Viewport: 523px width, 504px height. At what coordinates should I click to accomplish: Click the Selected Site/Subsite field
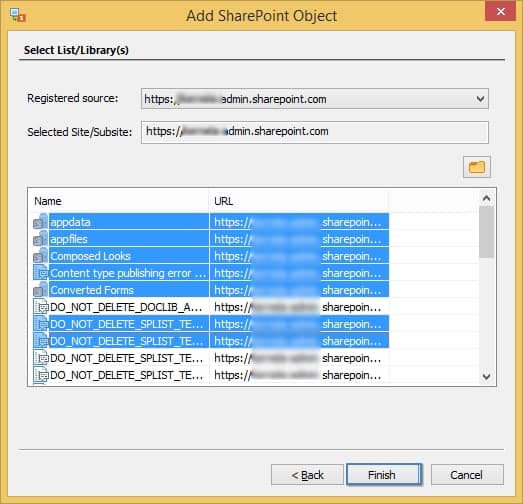(x=315, y=132)
